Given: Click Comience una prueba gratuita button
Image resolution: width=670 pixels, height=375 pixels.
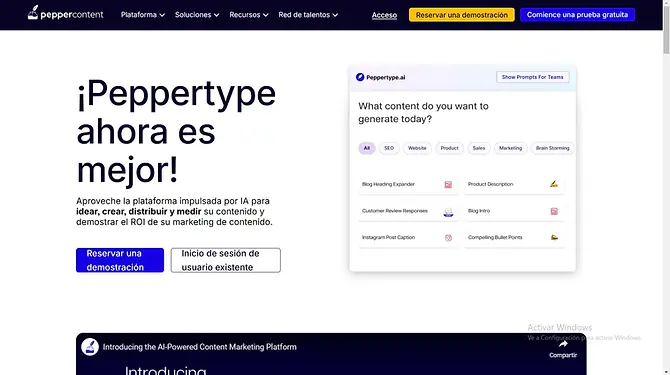Looking at the screenshot, I should 577,15.
